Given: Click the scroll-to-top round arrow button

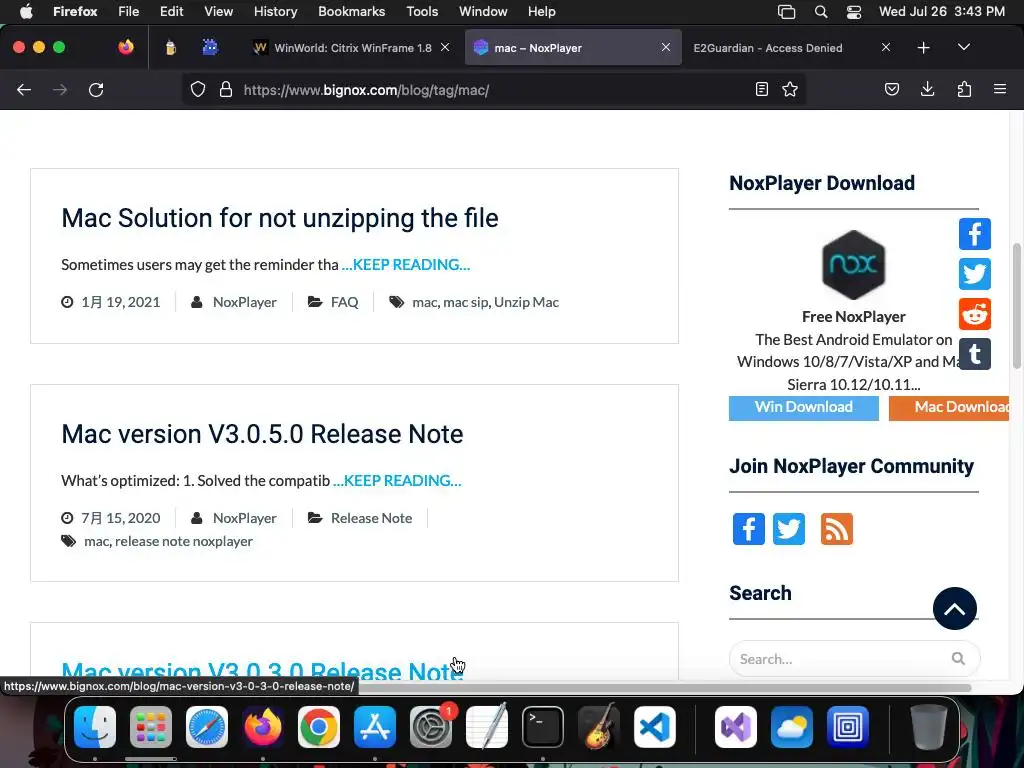Looking at the screenshot, I should pos(955,609).
